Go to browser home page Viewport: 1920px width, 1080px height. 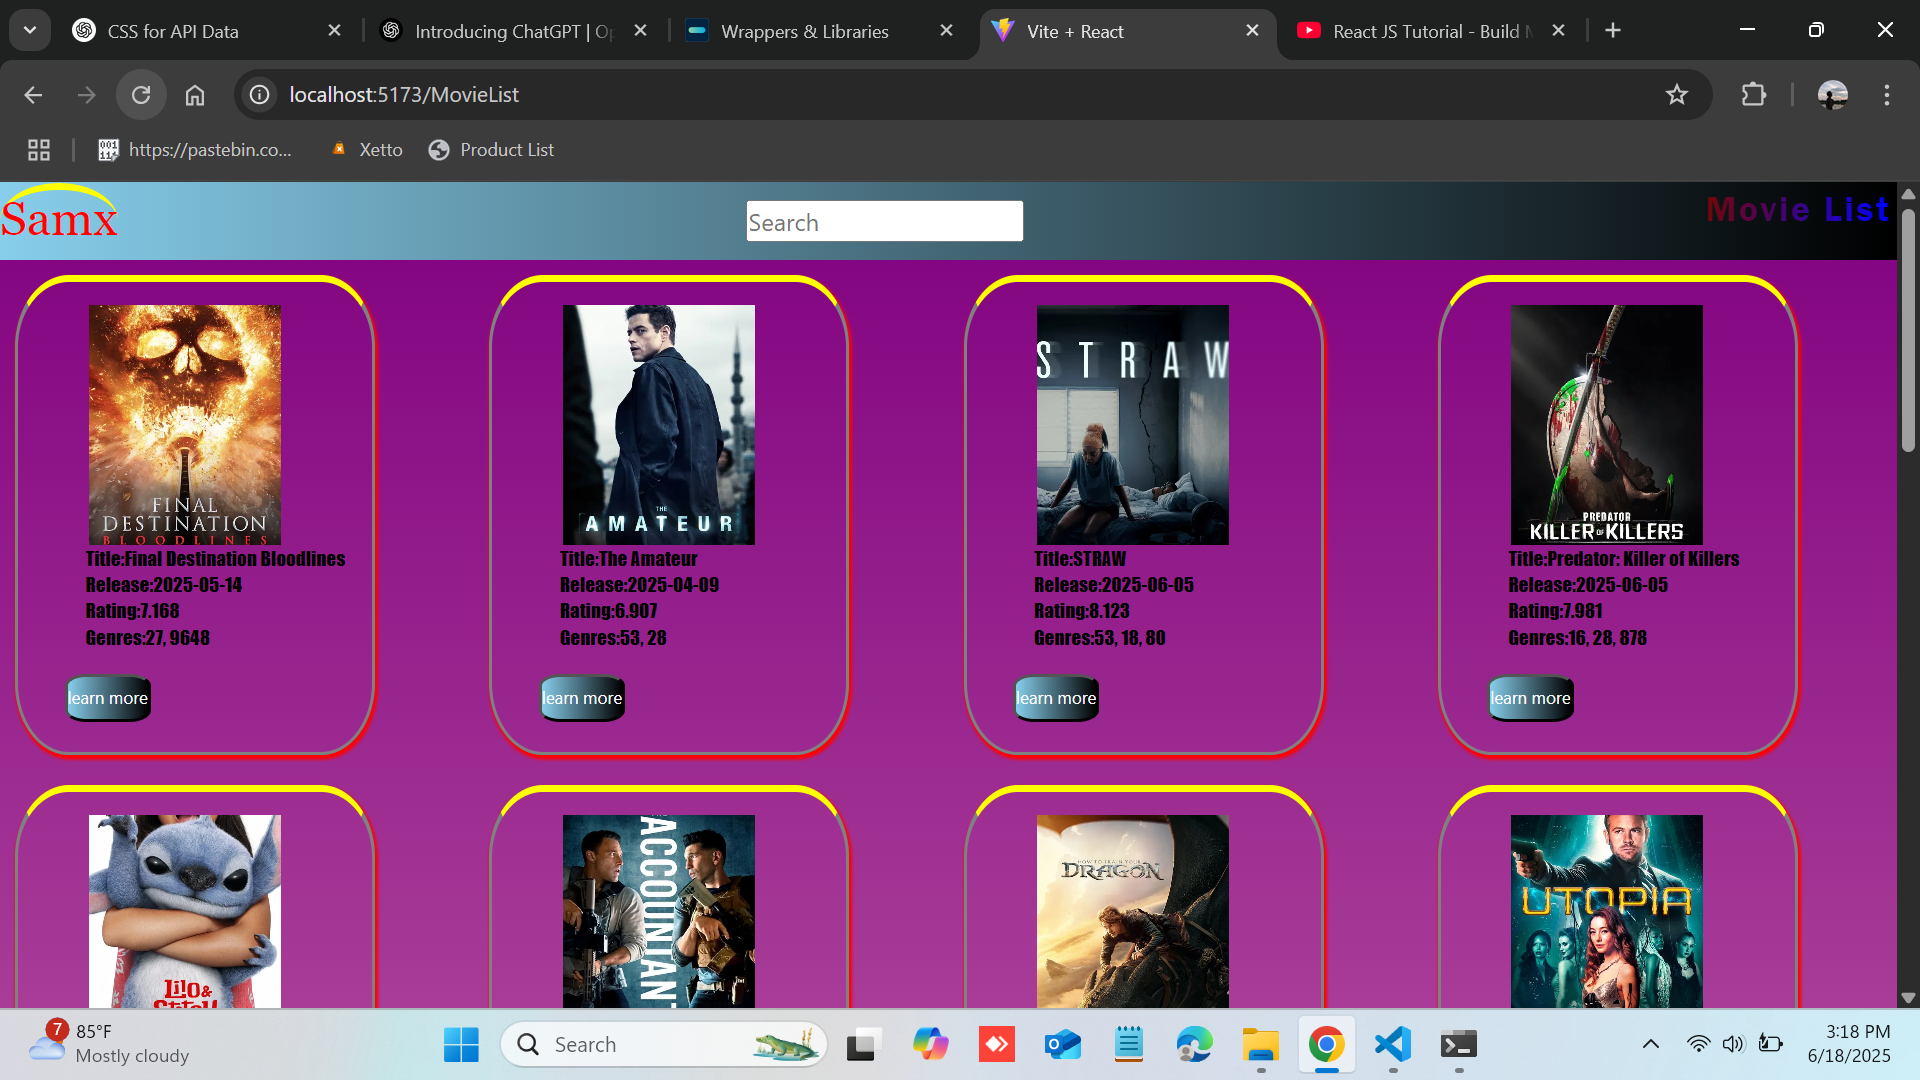point(195,95)
